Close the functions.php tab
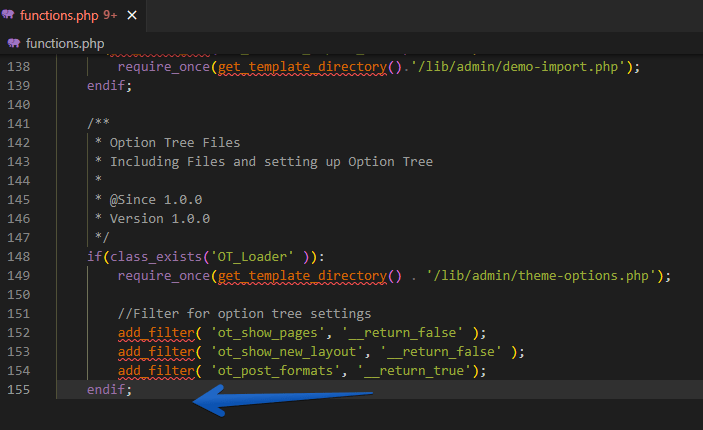Image resolution: width=703 pixels, height=430 pixels. point(132,14)
